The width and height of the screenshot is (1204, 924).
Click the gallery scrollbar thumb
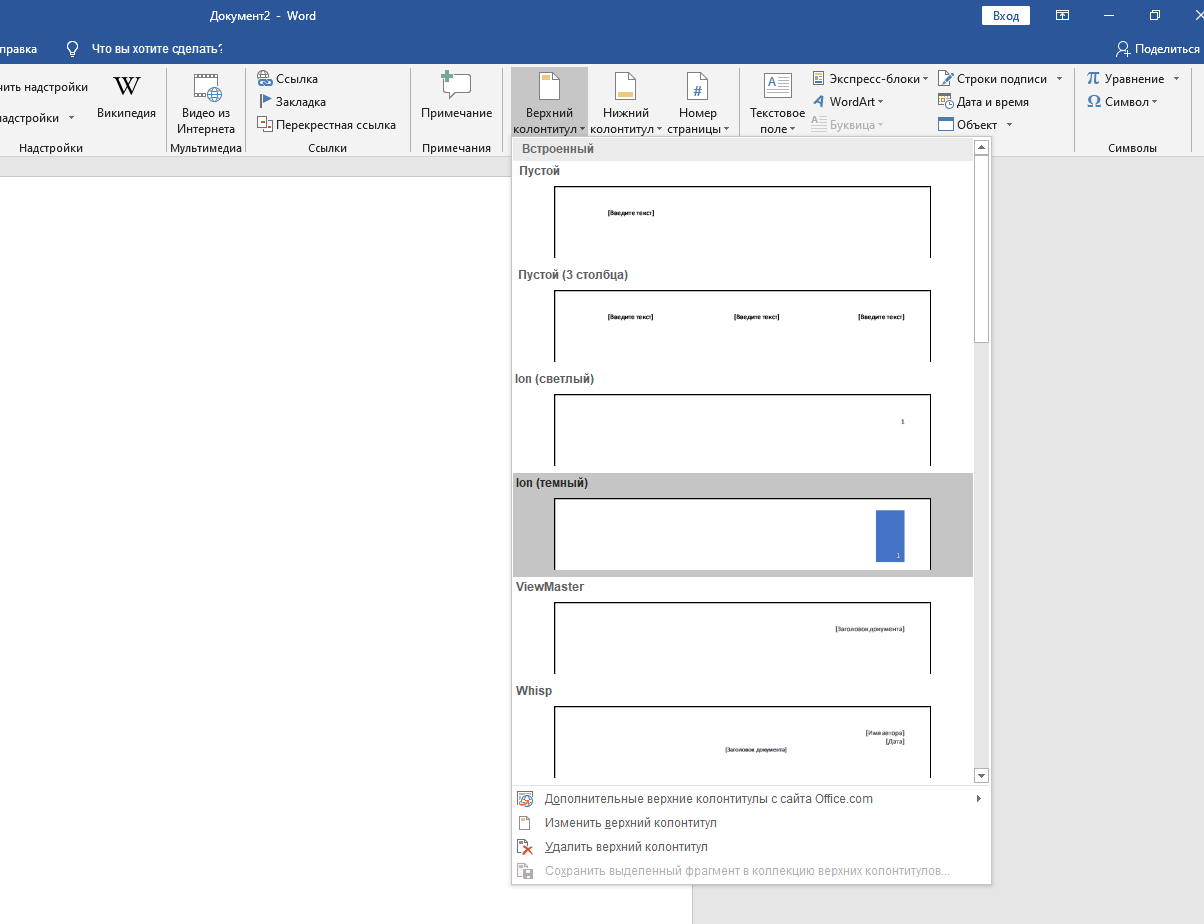pos(981,249)
